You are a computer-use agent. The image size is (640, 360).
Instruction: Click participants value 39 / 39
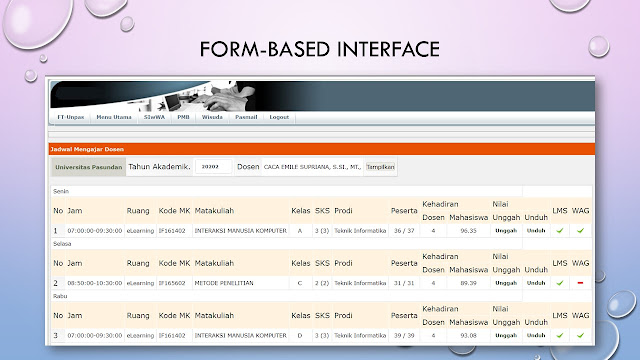point(404,335)
